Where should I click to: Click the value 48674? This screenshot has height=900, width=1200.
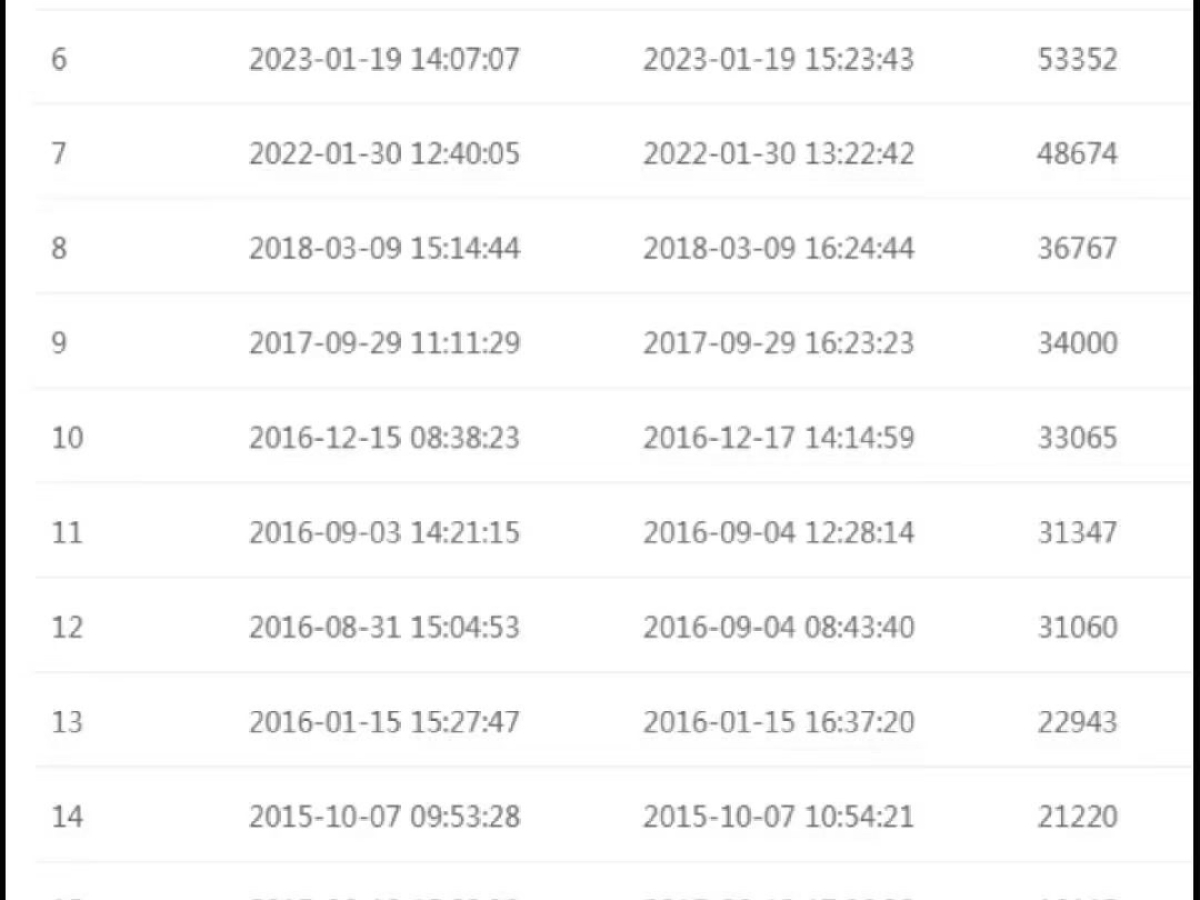1077,154
